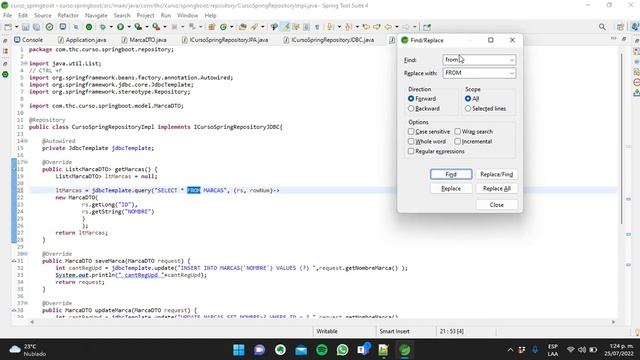The width and height of the screenshot is (640, 360).
Task: Click the highlighted Mark Occurrences toolbar icon
Action: tap(286, 27)
